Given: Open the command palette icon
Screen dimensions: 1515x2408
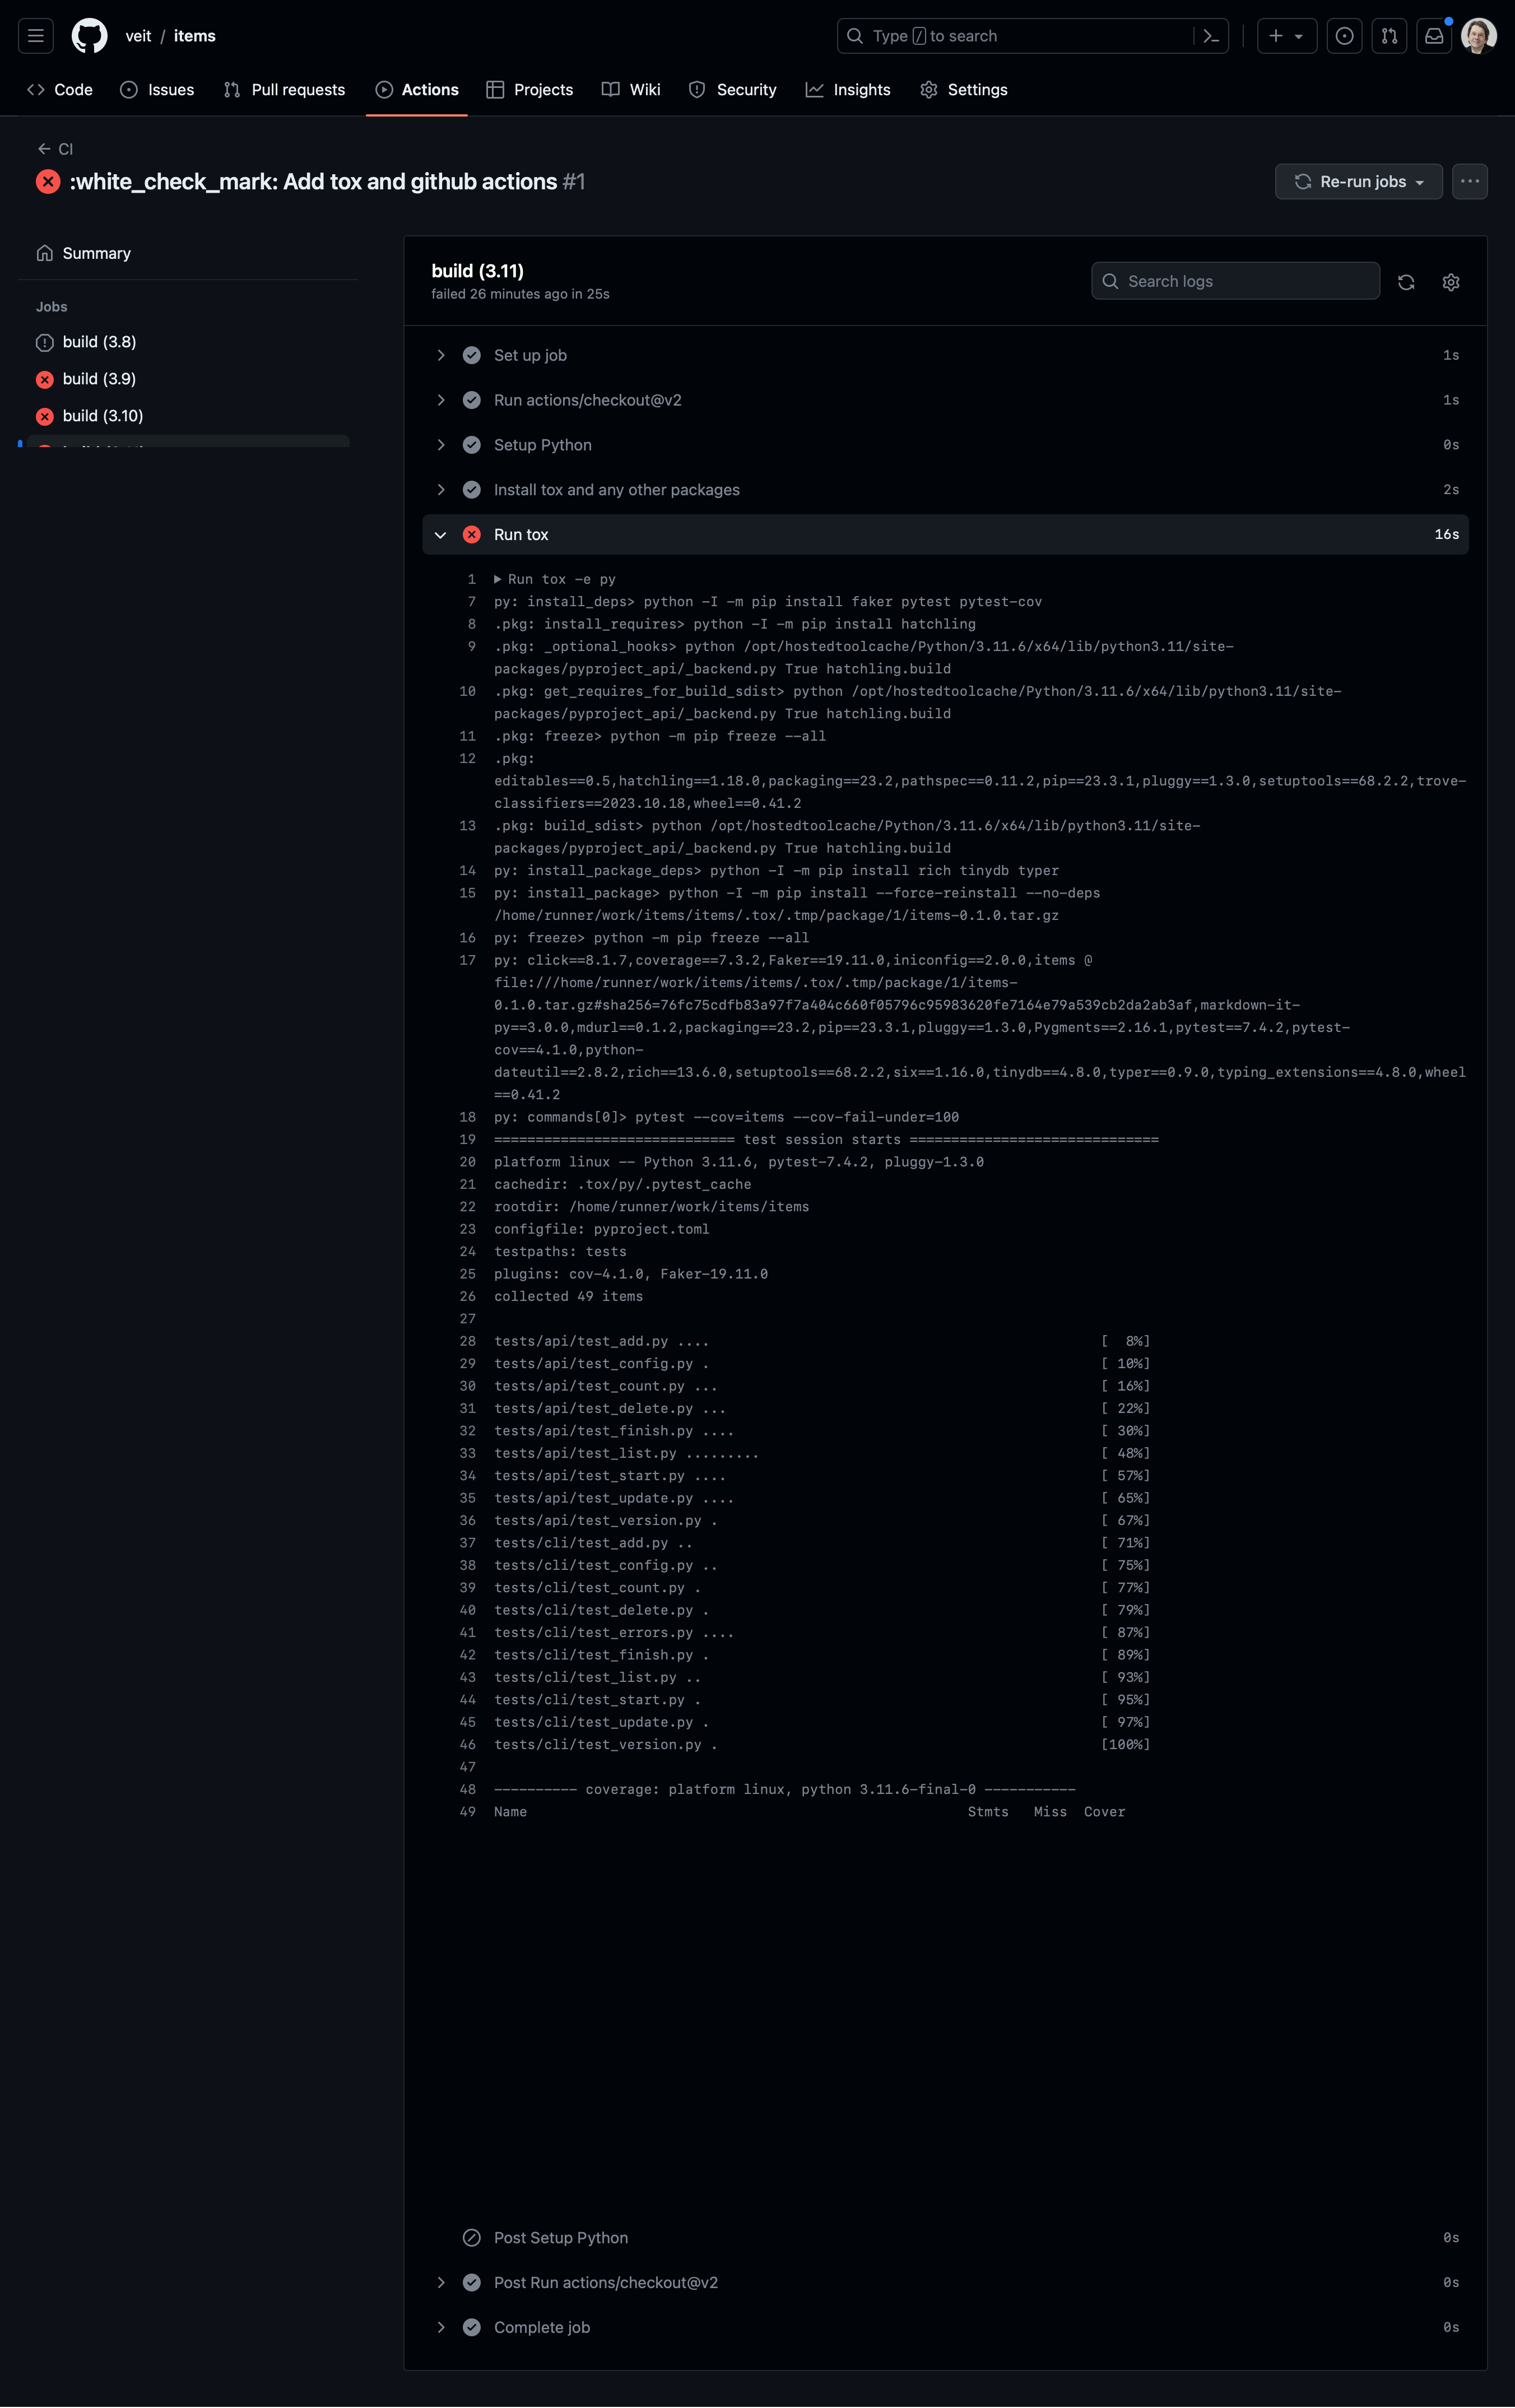Looking at the screenshot, I should pyautogui.click(x=1211, y=36).
